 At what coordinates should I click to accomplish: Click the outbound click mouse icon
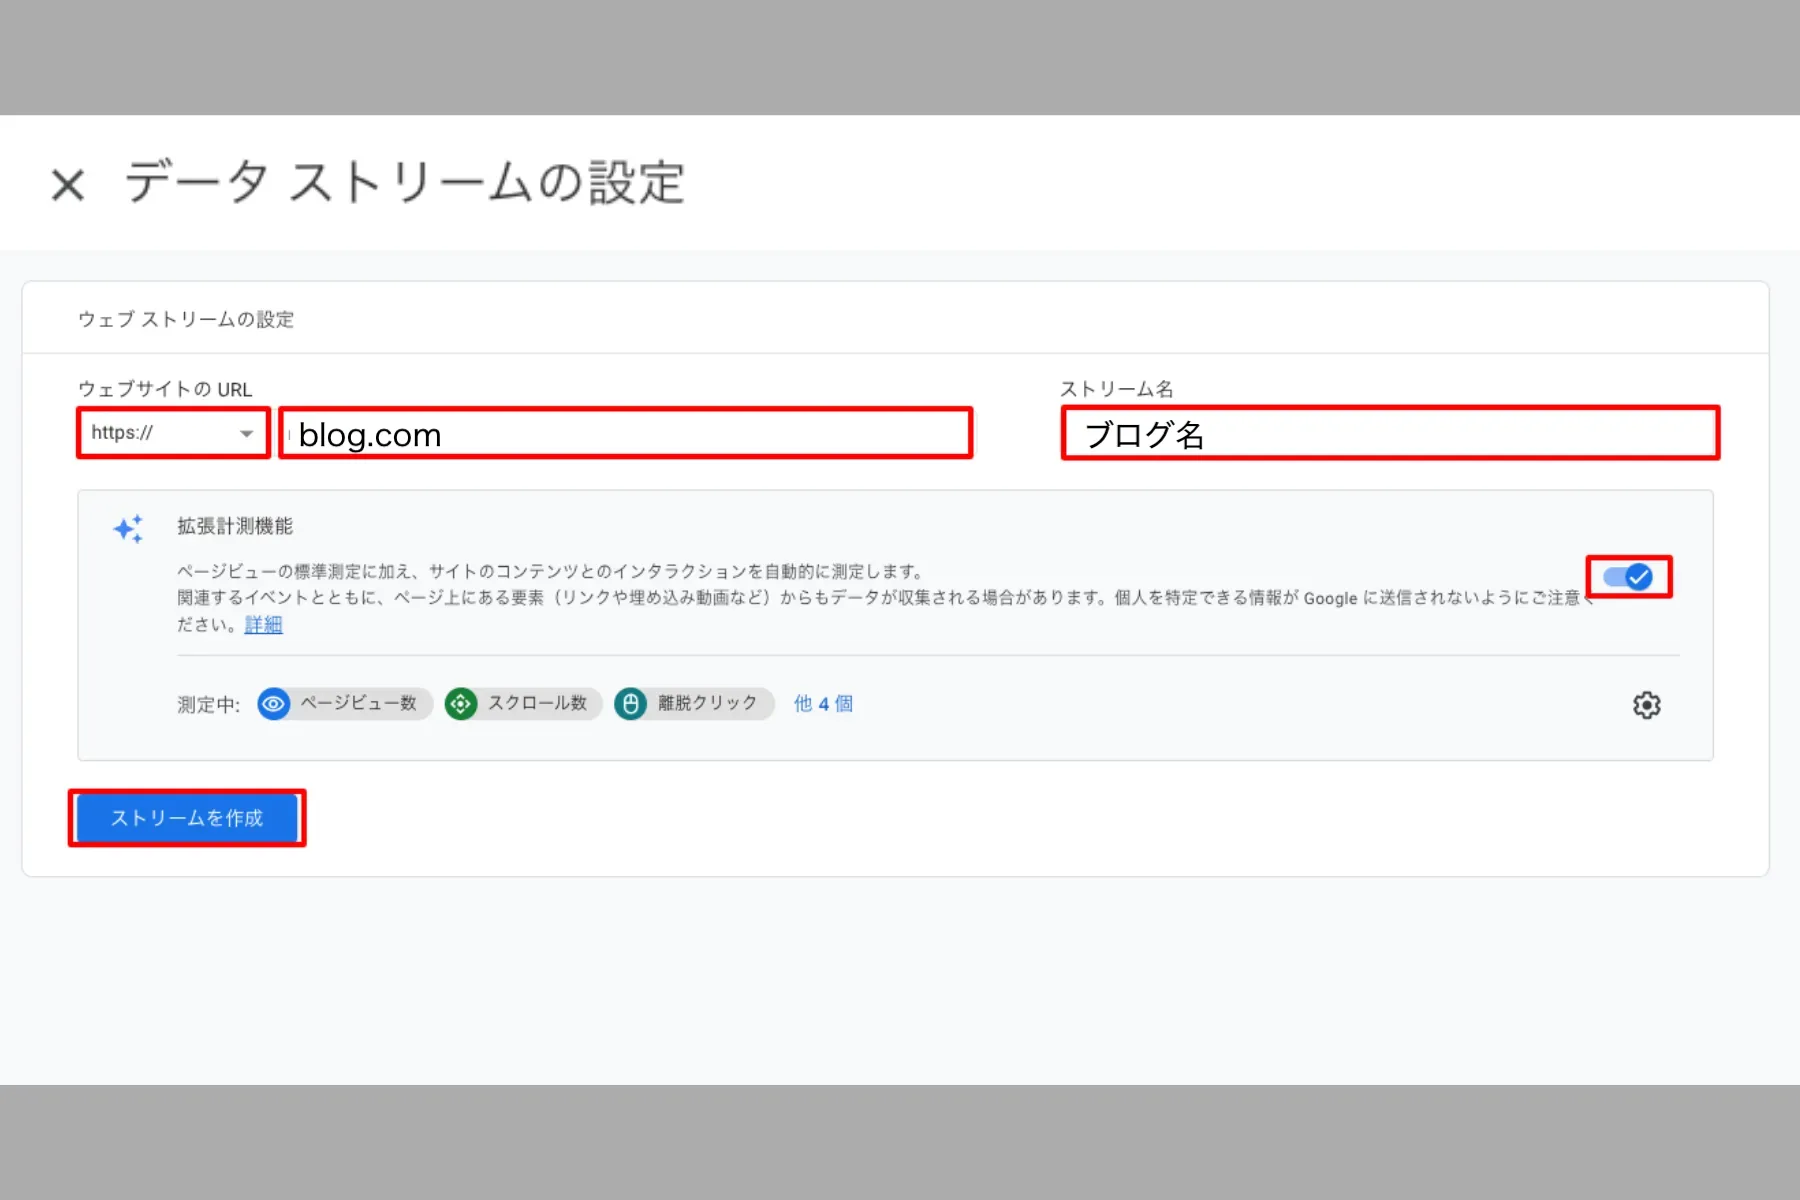coord(630,704)
